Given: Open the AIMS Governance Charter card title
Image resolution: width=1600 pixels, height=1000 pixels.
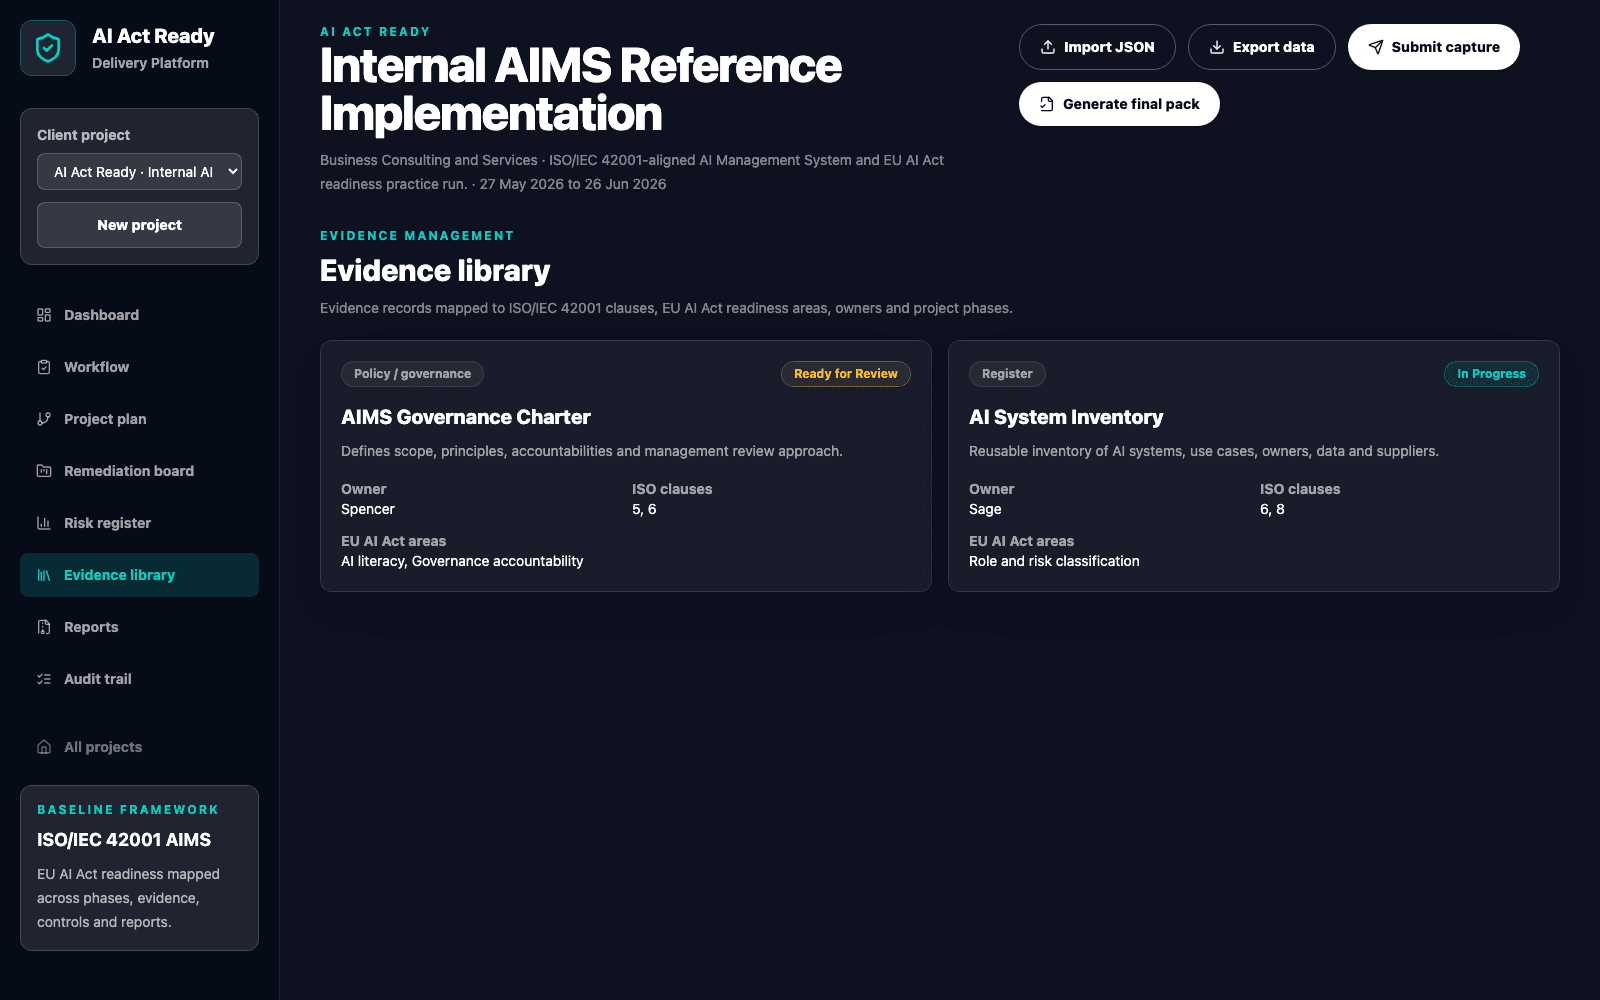Looking at the screenshot, I should pyautogui.click(x=466, y=417).
